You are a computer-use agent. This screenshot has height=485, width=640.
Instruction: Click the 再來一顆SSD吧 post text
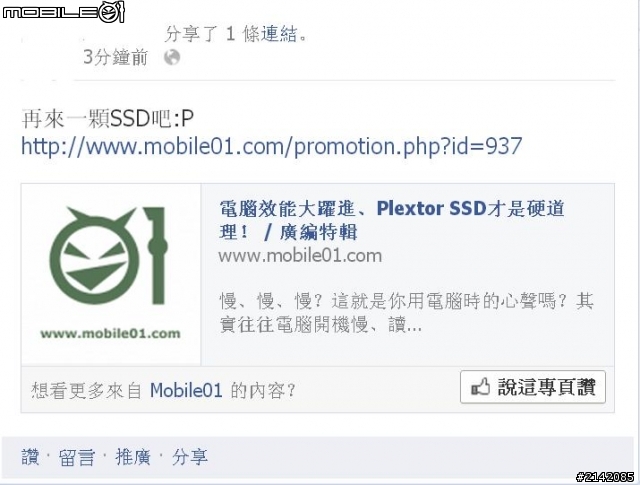107,119
